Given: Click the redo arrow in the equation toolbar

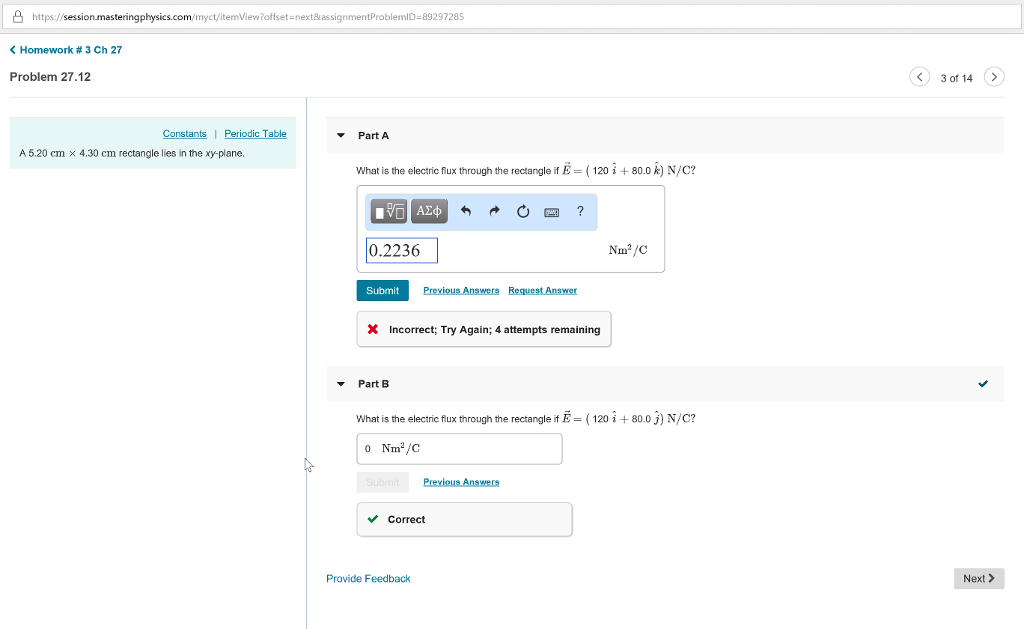Looking at the screenshot, I should pos(493,211).
